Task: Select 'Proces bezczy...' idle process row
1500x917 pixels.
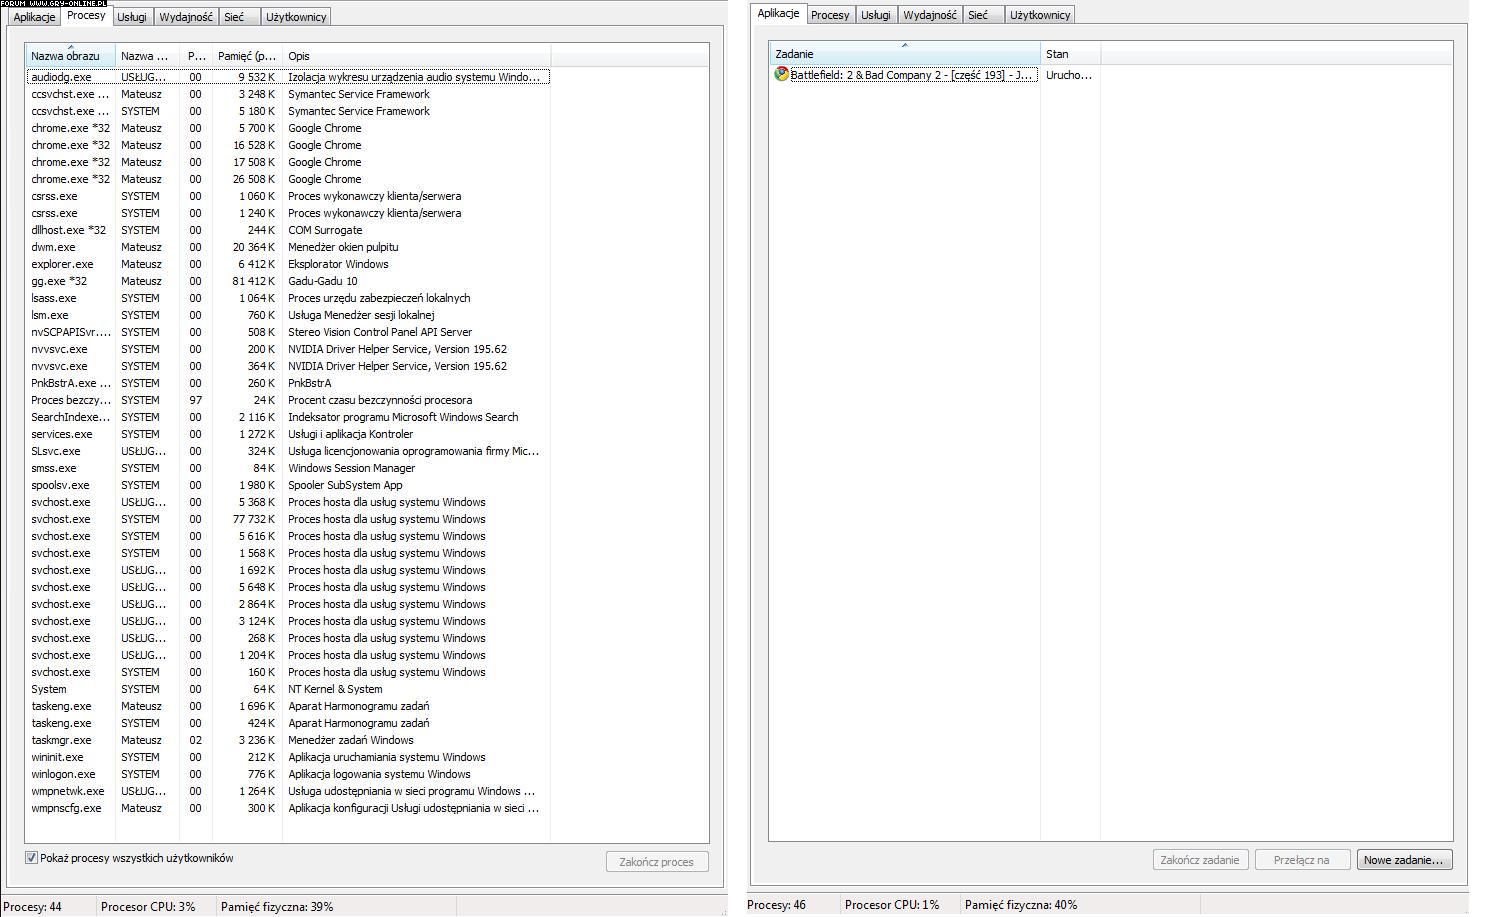Action: pyautogui.click(x=288, y=400)
